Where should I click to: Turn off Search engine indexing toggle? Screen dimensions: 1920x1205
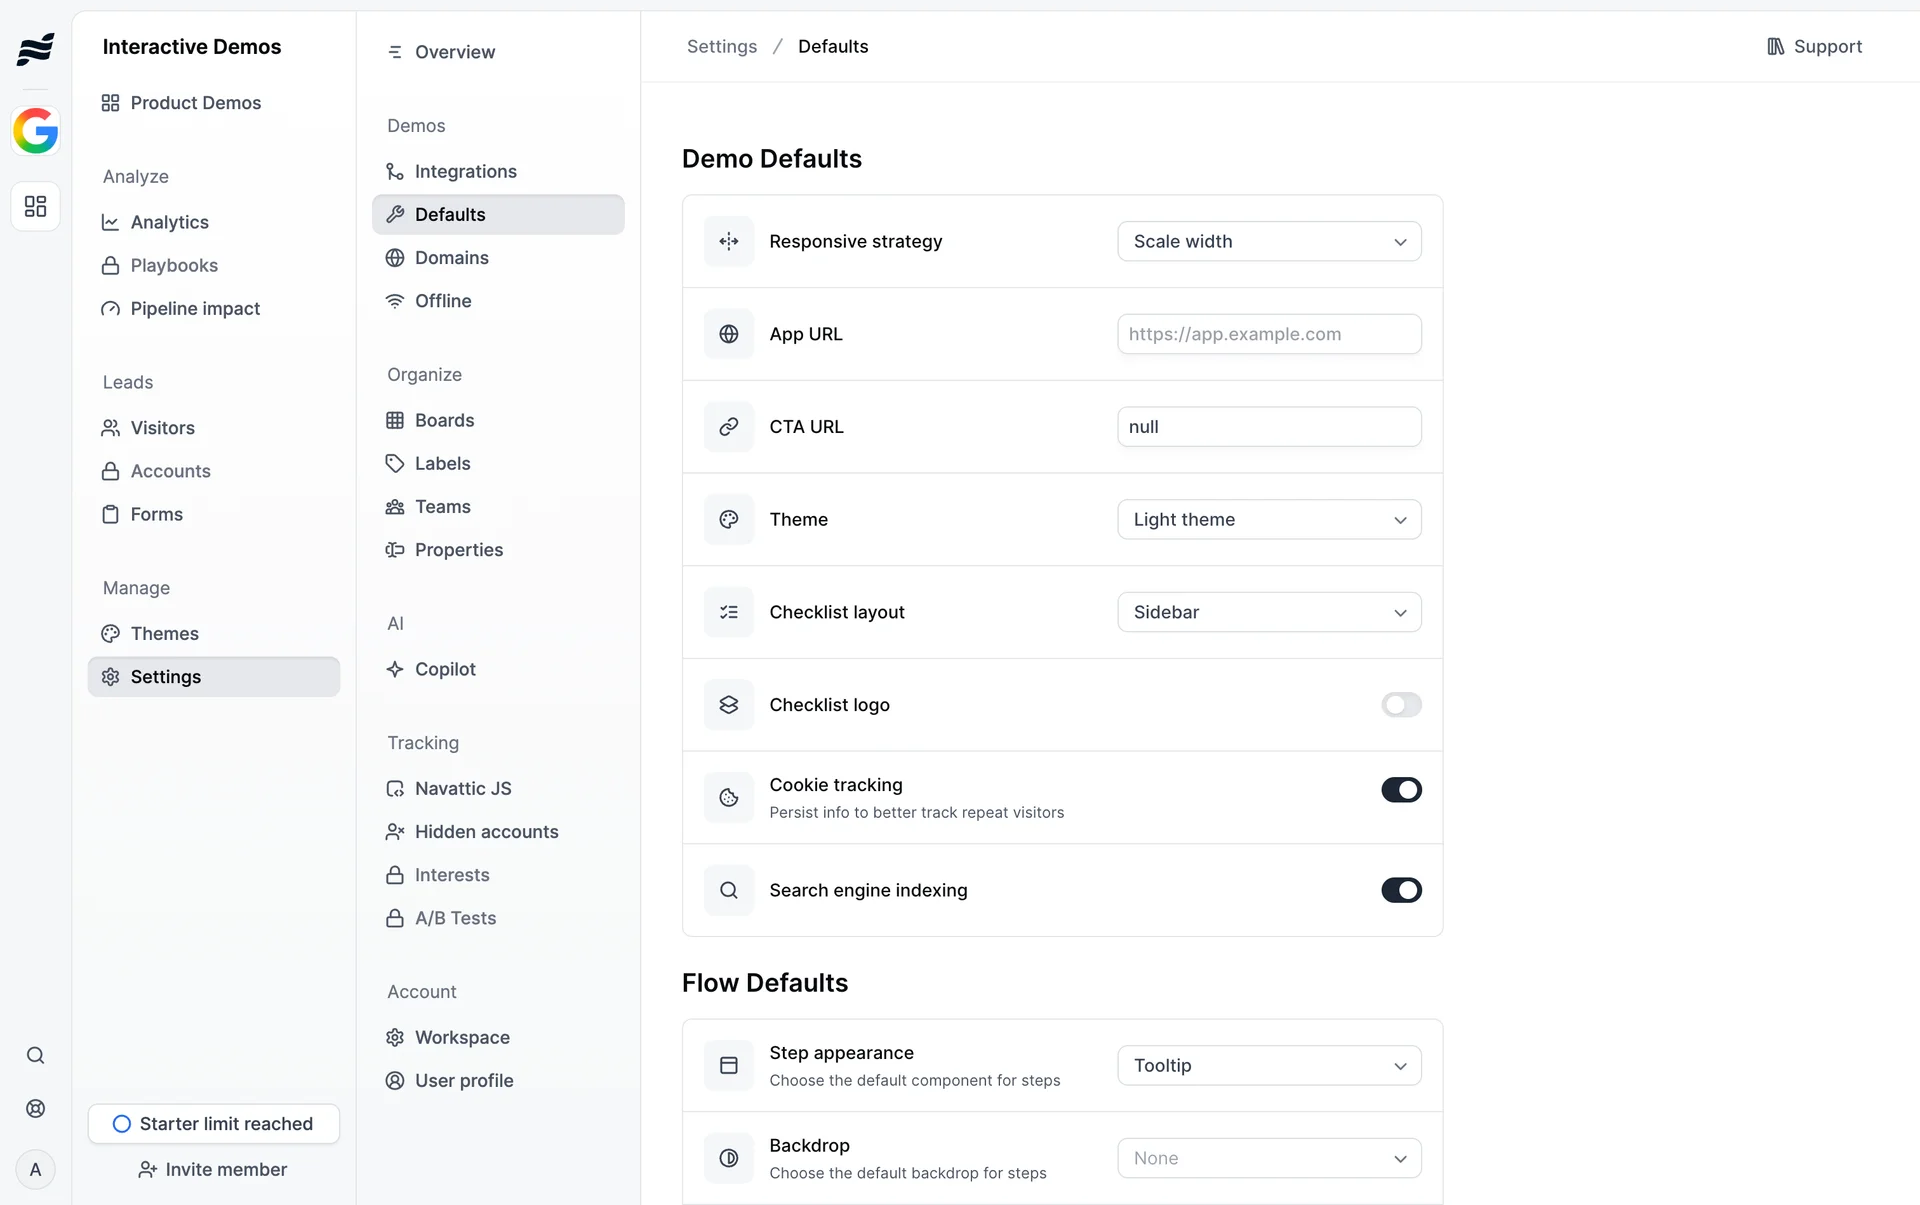[x=1401, y=890]
